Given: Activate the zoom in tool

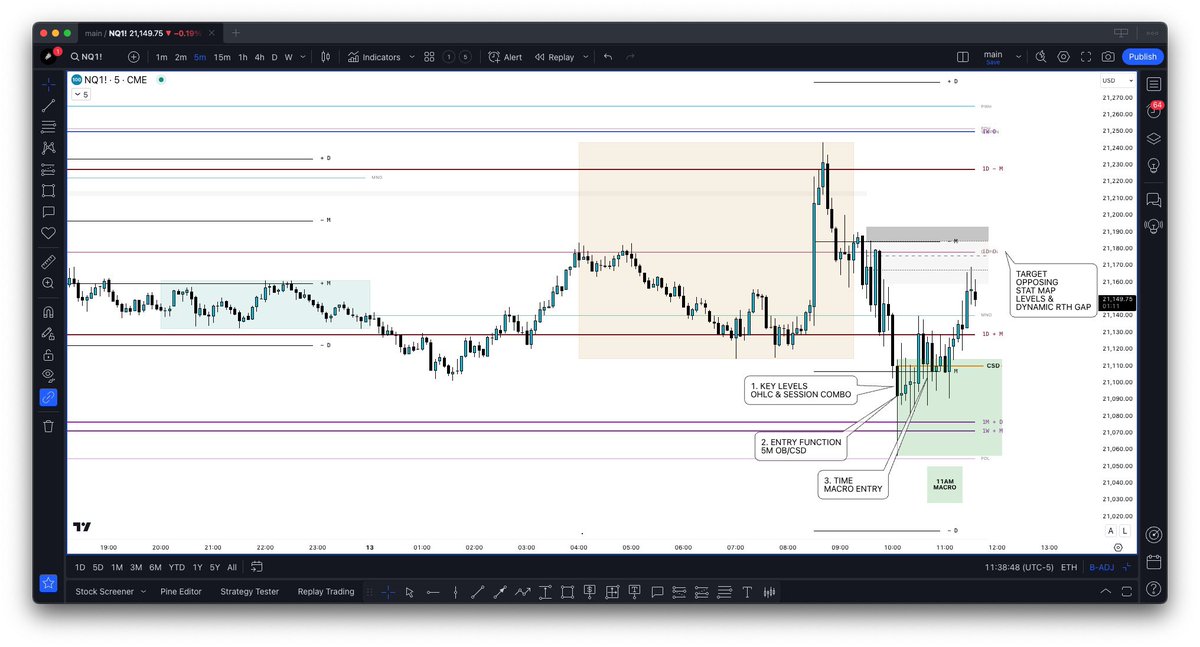Looking at the screenshot, I should 48,283.
